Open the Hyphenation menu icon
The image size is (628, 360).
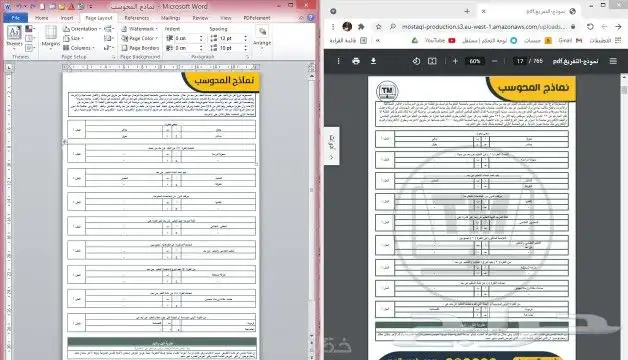[x=108, y=48]
